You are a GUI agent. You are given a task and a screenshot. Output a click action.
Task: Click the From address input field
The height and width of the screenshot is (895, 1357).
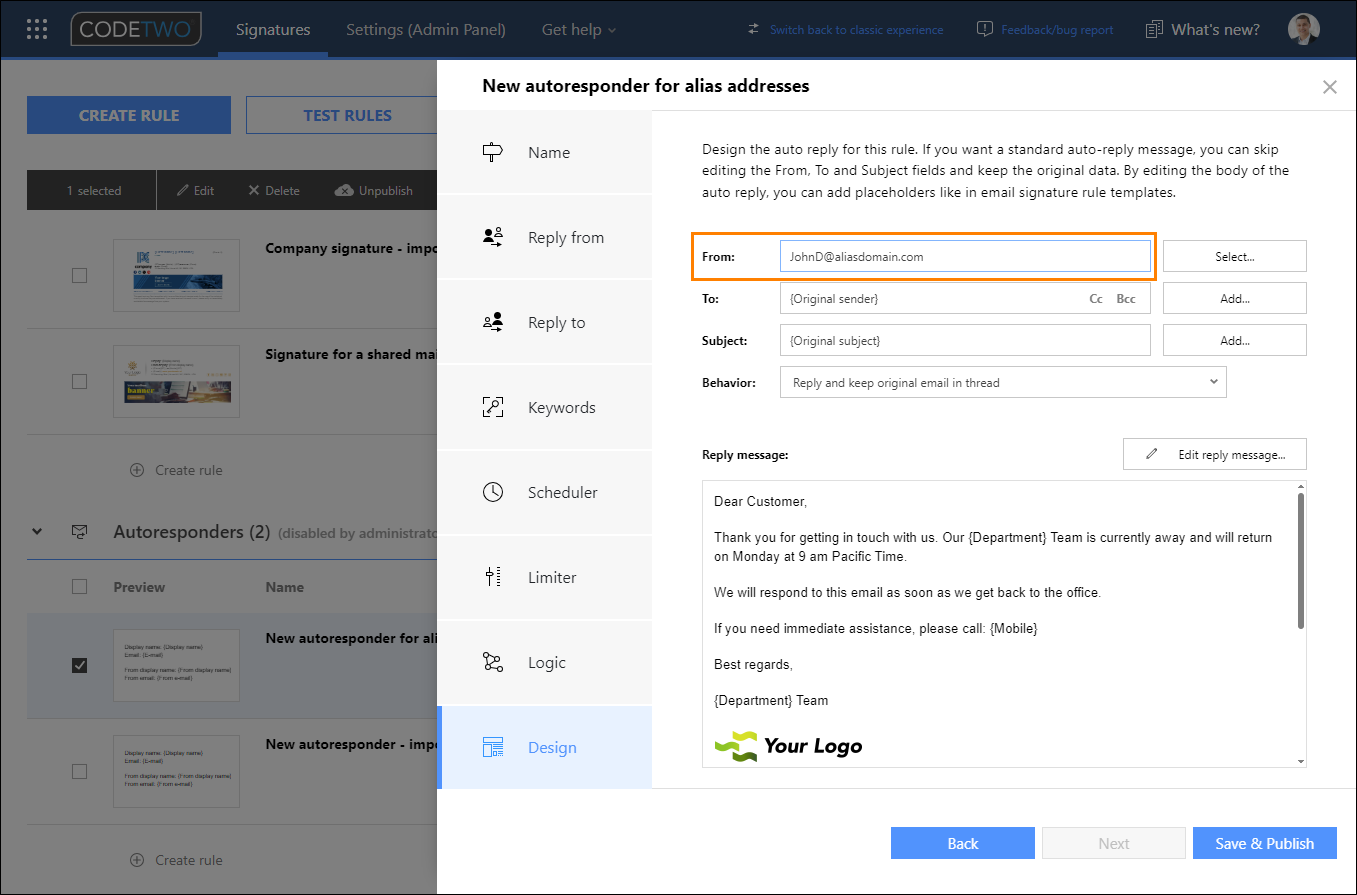pos(965,255)
